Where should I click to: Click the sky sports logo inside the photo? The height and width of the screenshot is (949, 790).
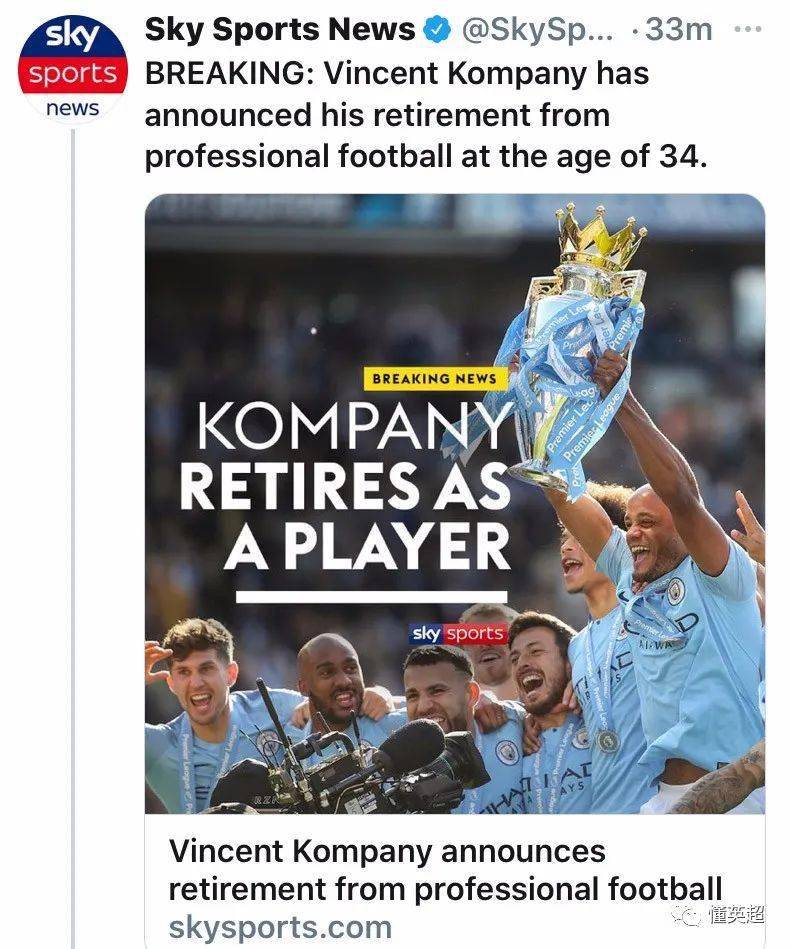459,634
